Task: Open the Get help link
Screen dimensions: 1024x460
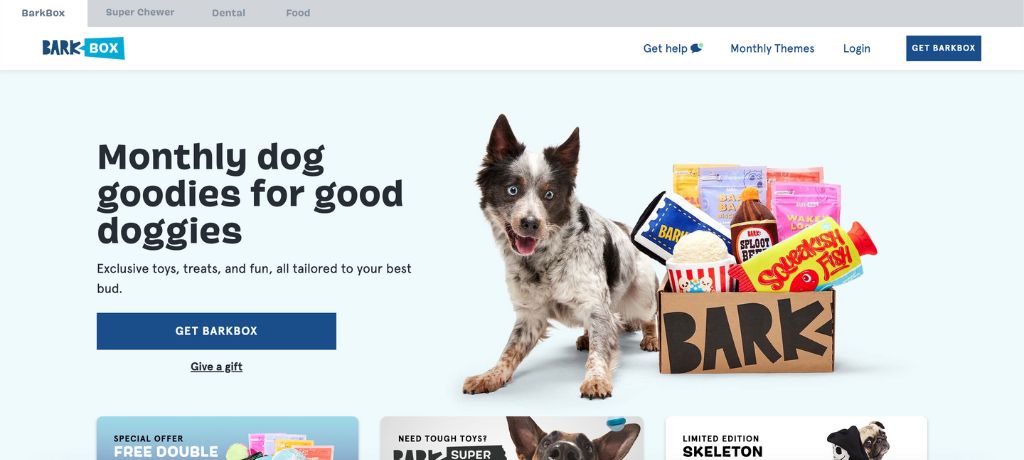Action: pos(665,48)
